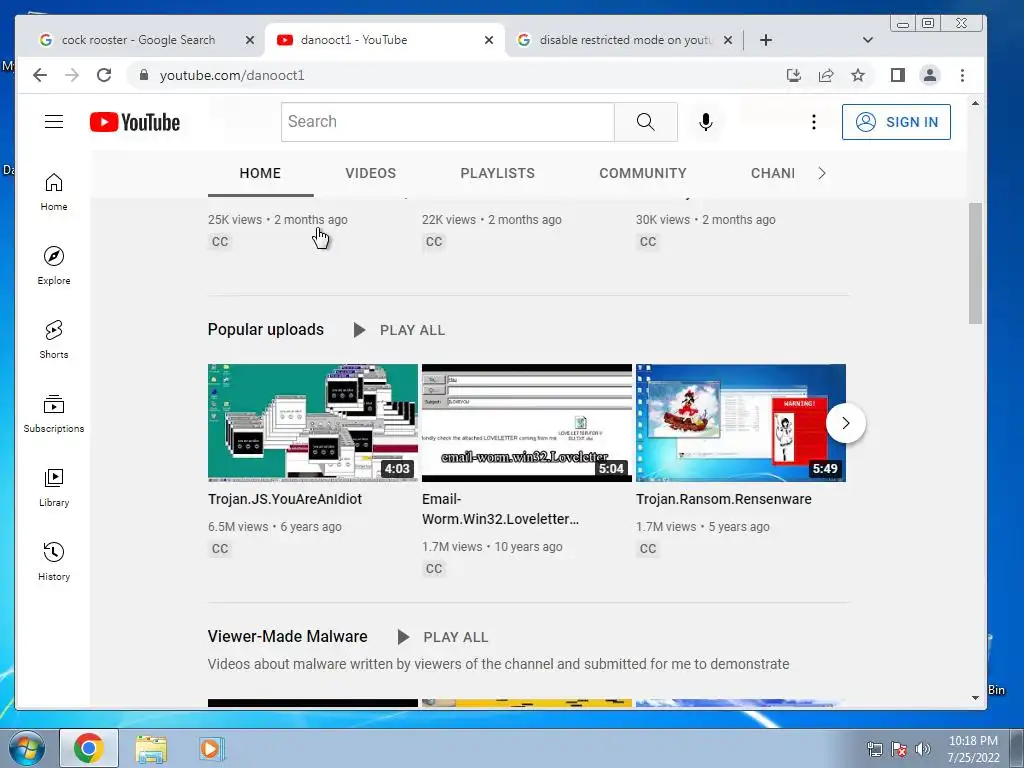Select the HOME channel tab
1024x768 pixels.
[260, 173]
